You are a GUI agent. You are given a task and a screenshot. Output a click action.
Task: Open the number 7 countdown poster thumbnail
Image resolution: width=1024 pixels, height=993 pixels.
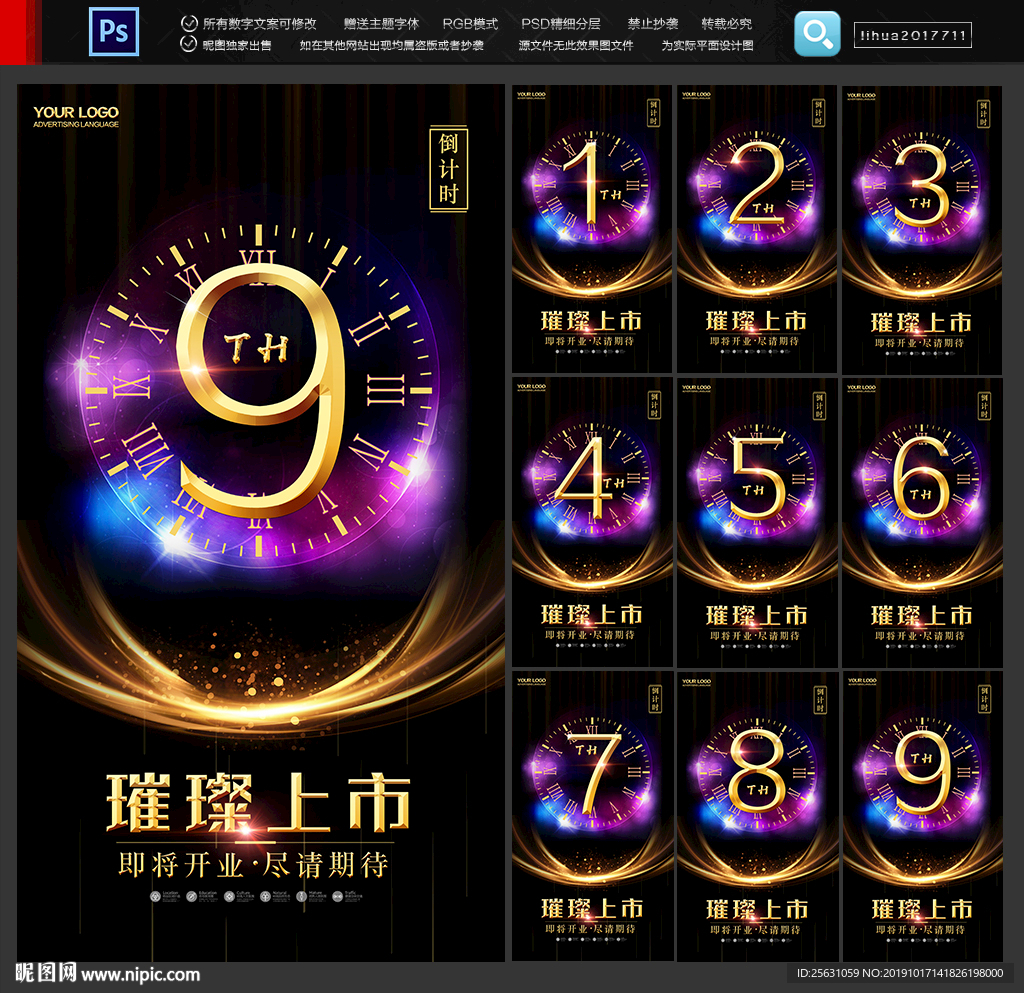pos(592,816)
